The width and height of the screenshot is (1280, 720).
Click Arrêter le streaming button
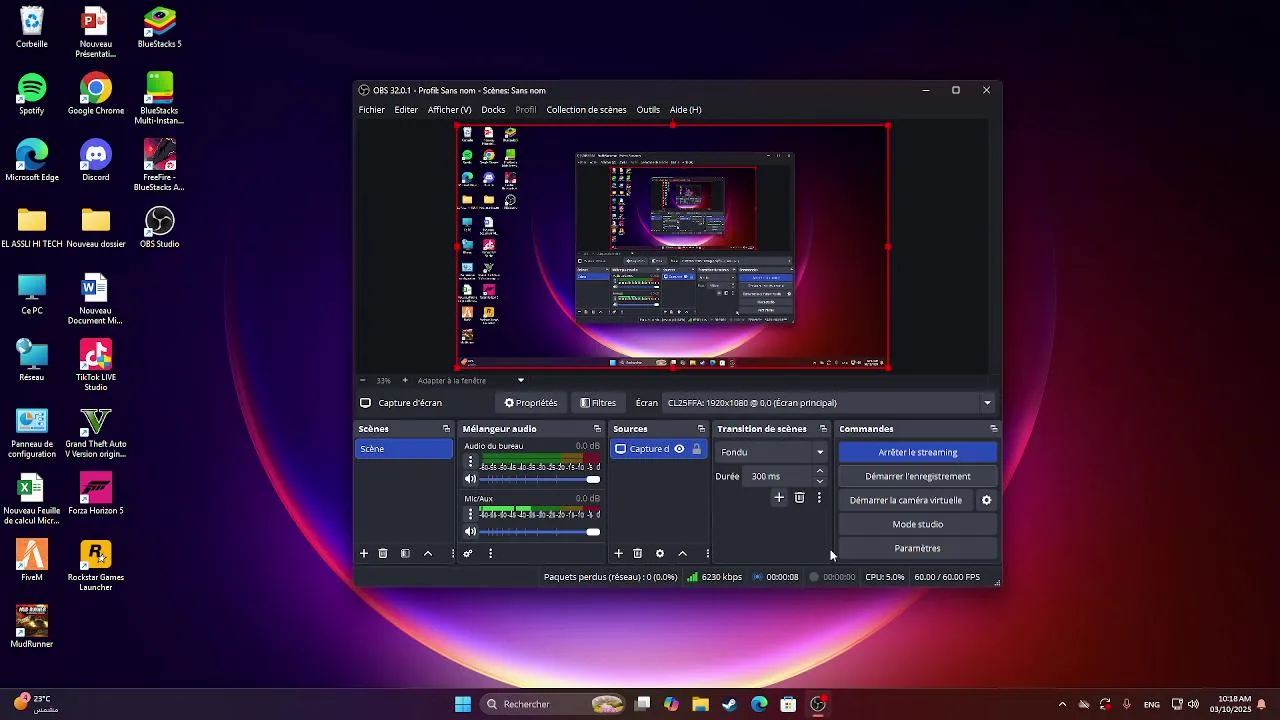tap(917, 452)
